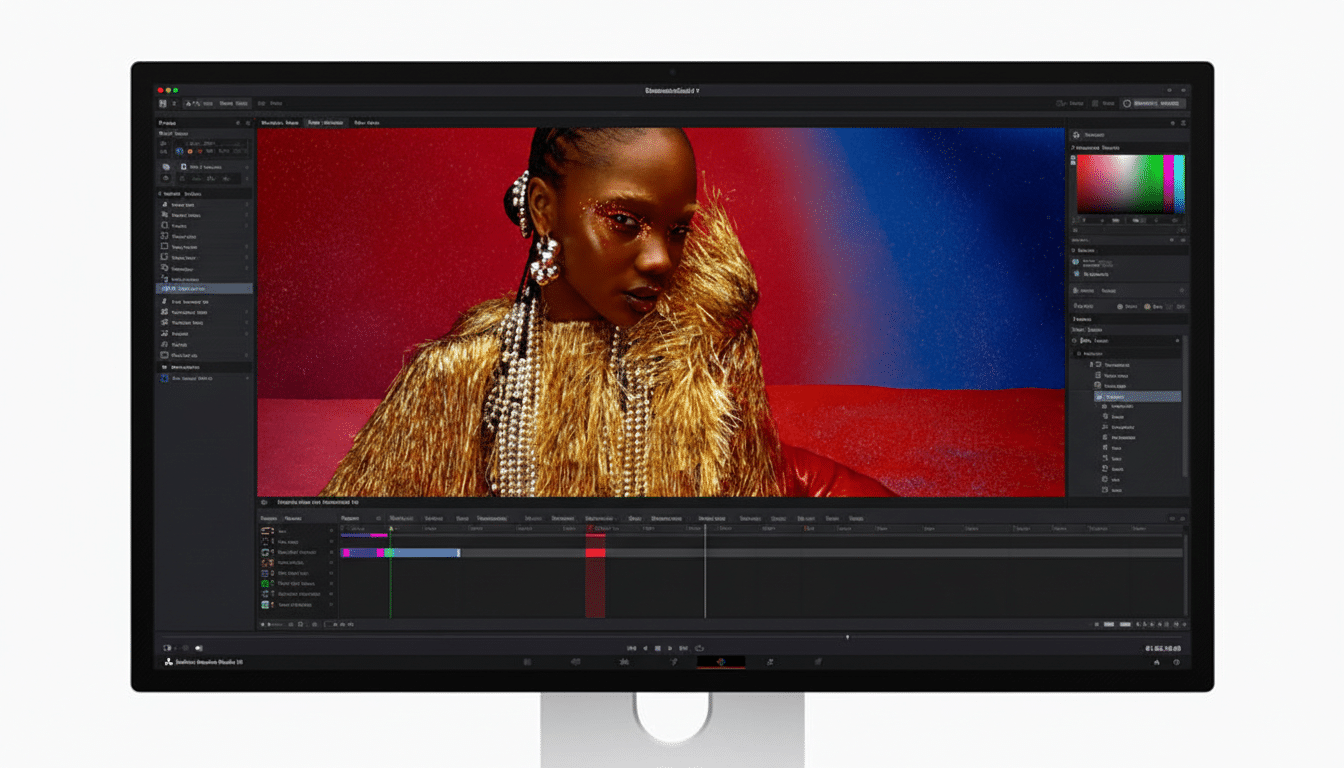Switch to the middle tab above the viewer

325,122
